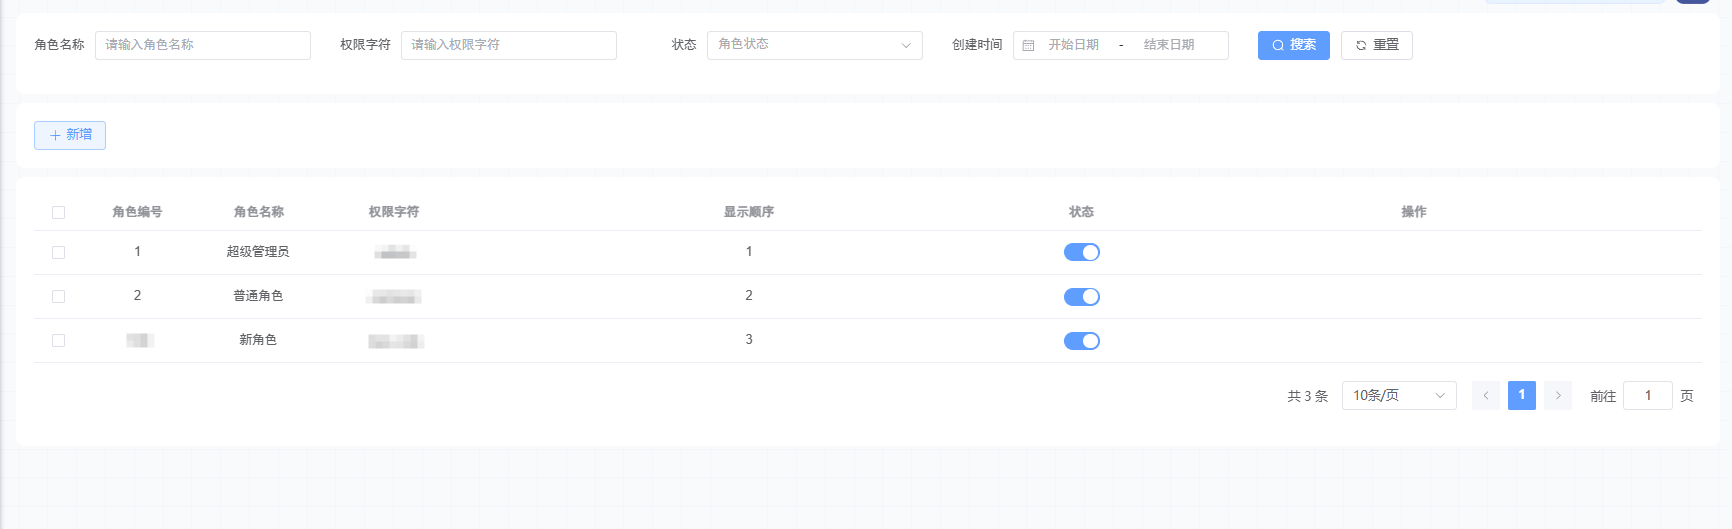This screenshot has width=1732, height=529.
Task: Check the select-all header checkbox
Action: coord(58,212)
